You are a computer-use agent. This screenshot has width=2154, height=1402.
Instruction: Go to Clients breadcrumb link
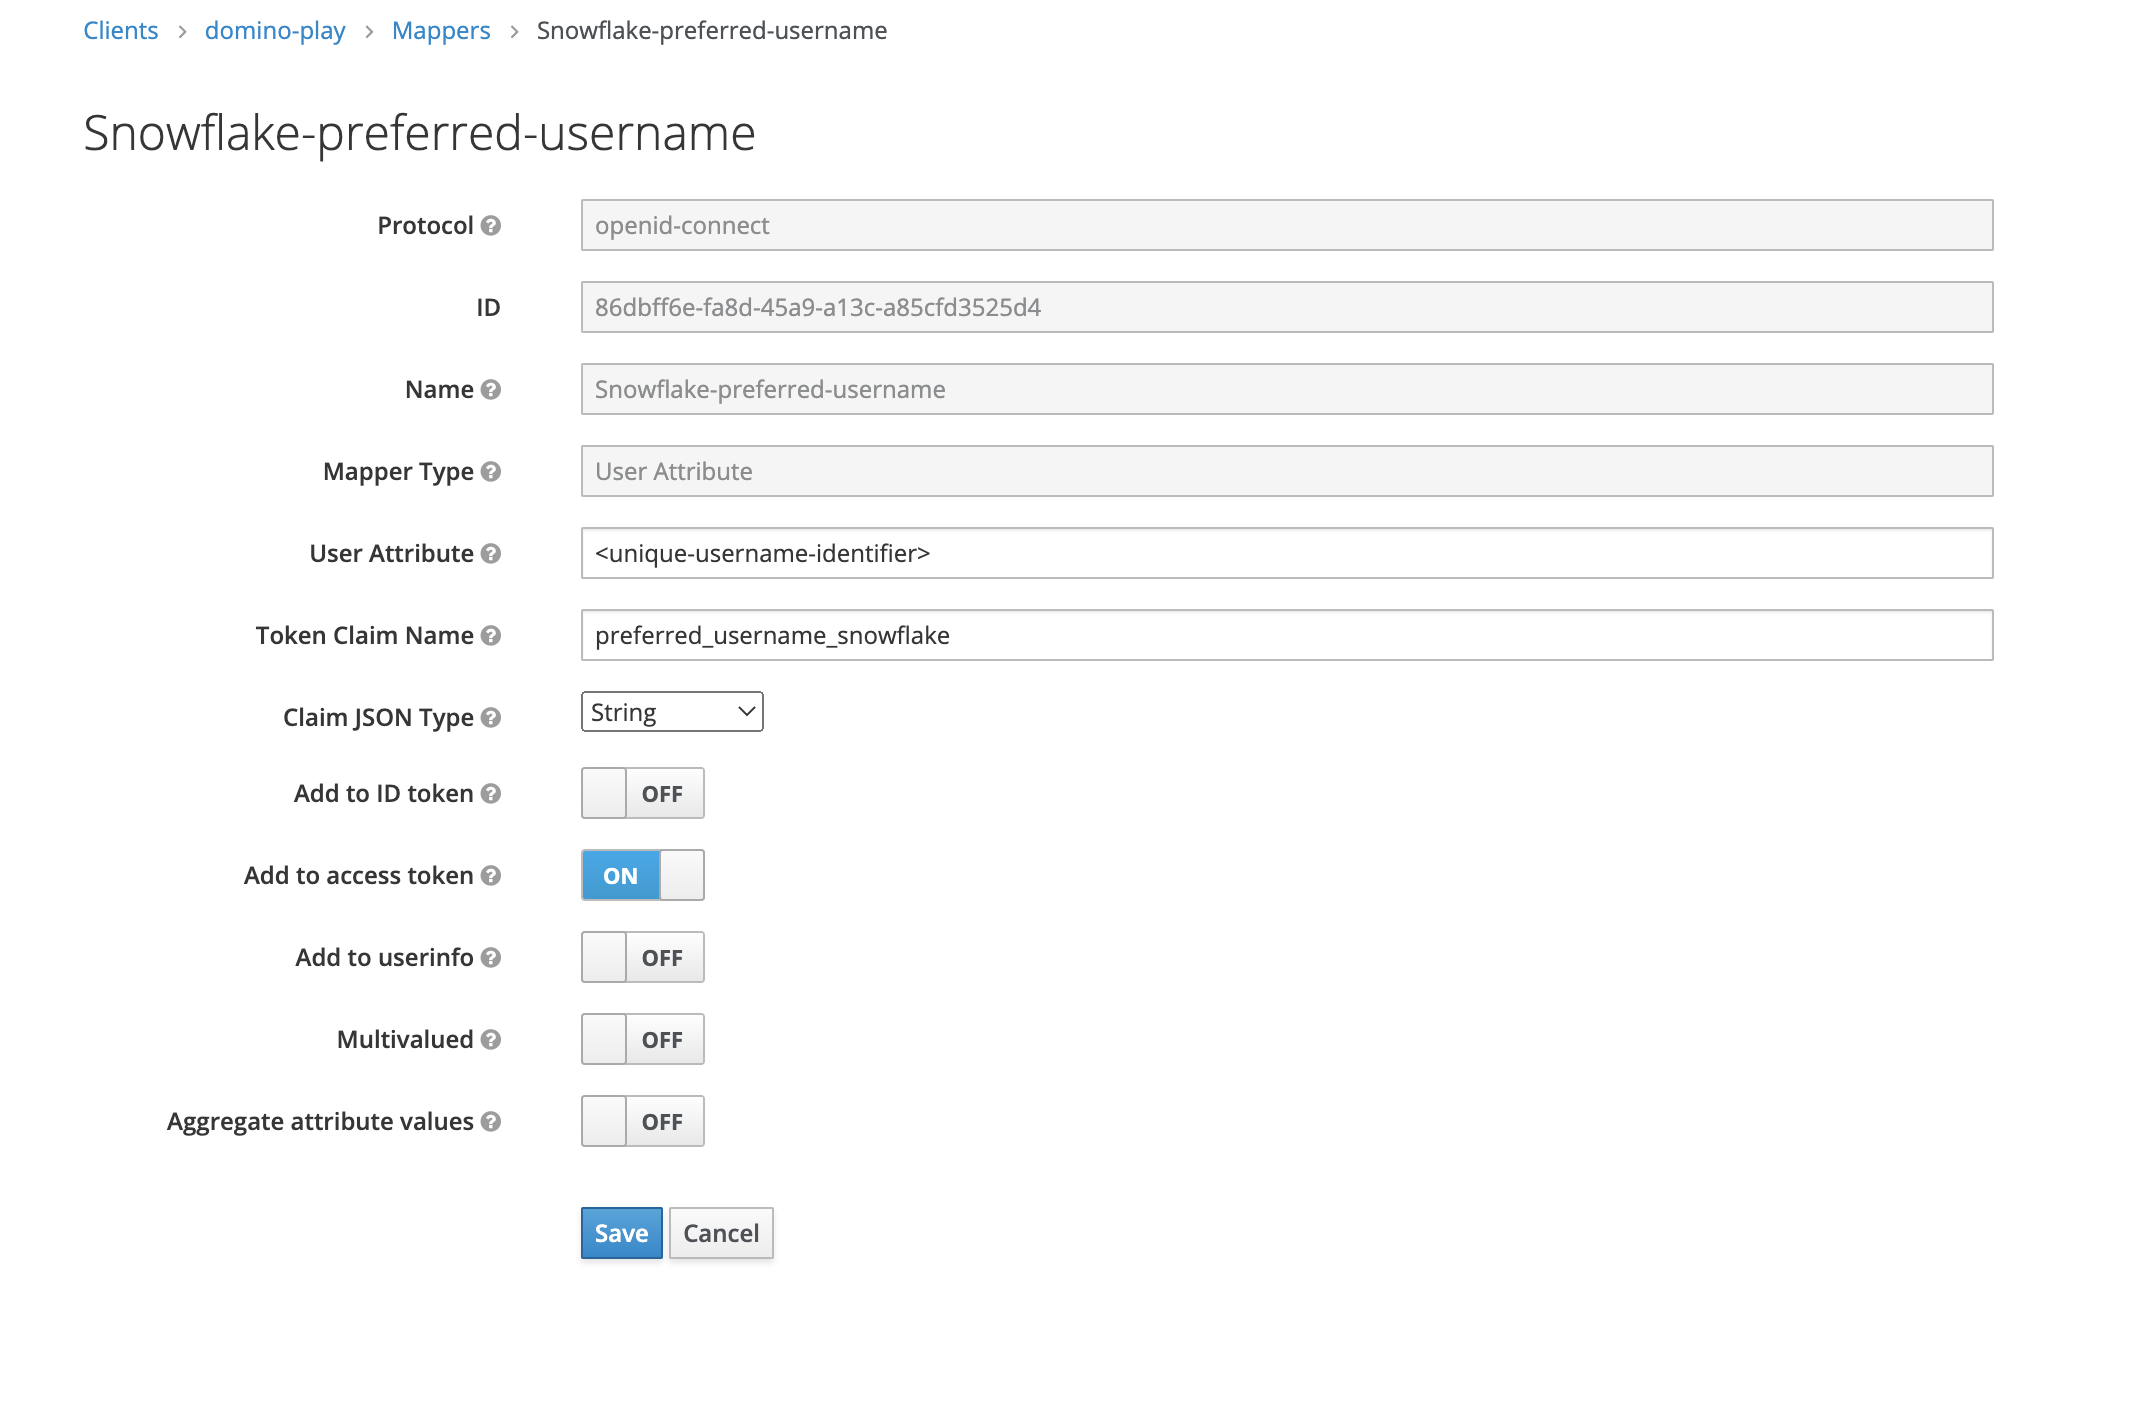click(x=120, y=31)
